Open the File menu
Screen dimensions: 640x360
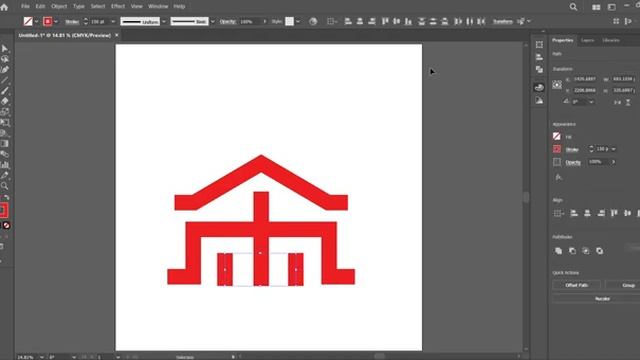(25, 7)
